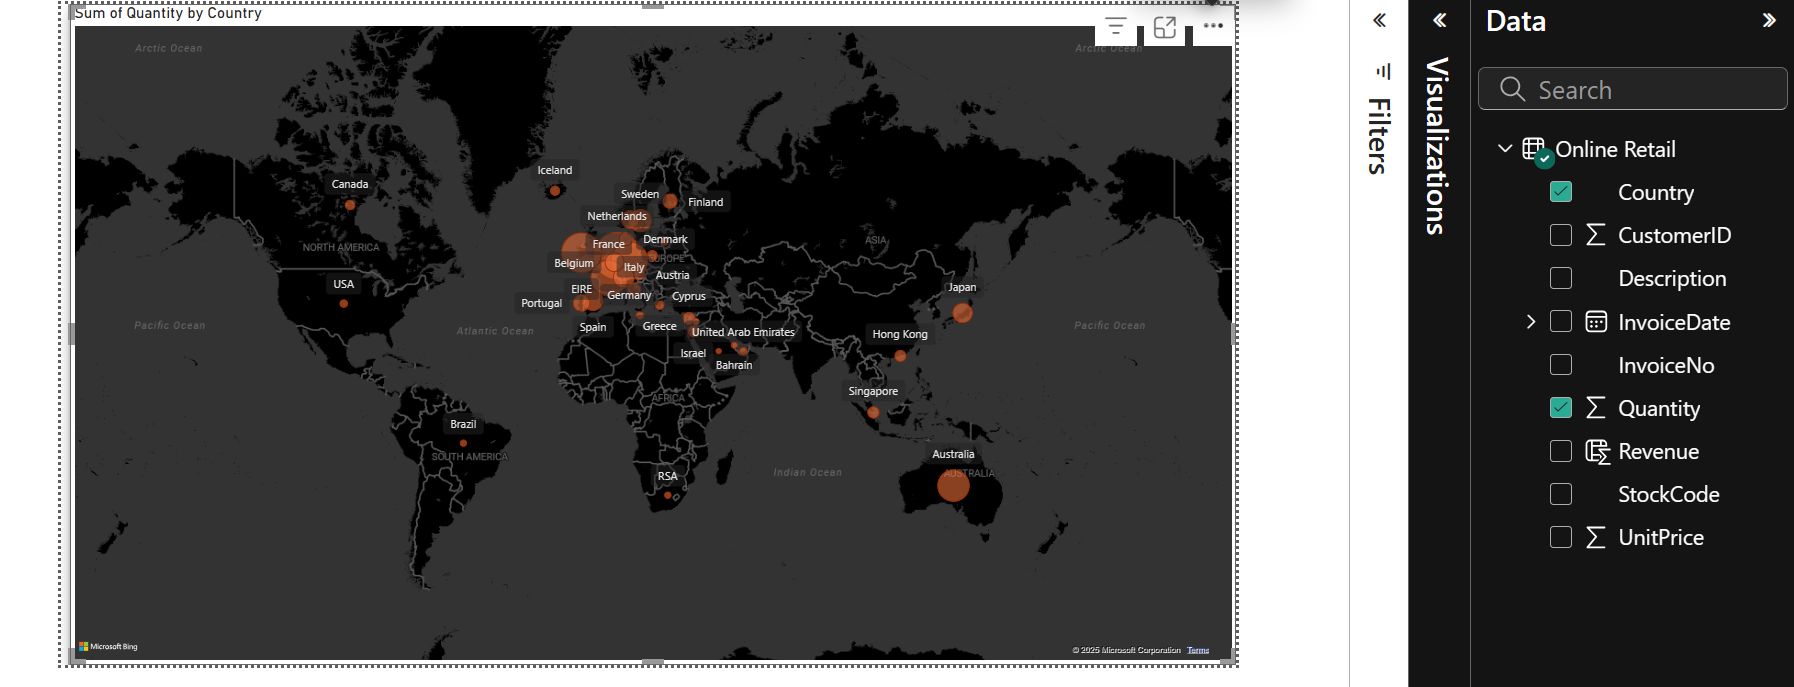Click the Focus mode icon on the map

click(1165, 27)
